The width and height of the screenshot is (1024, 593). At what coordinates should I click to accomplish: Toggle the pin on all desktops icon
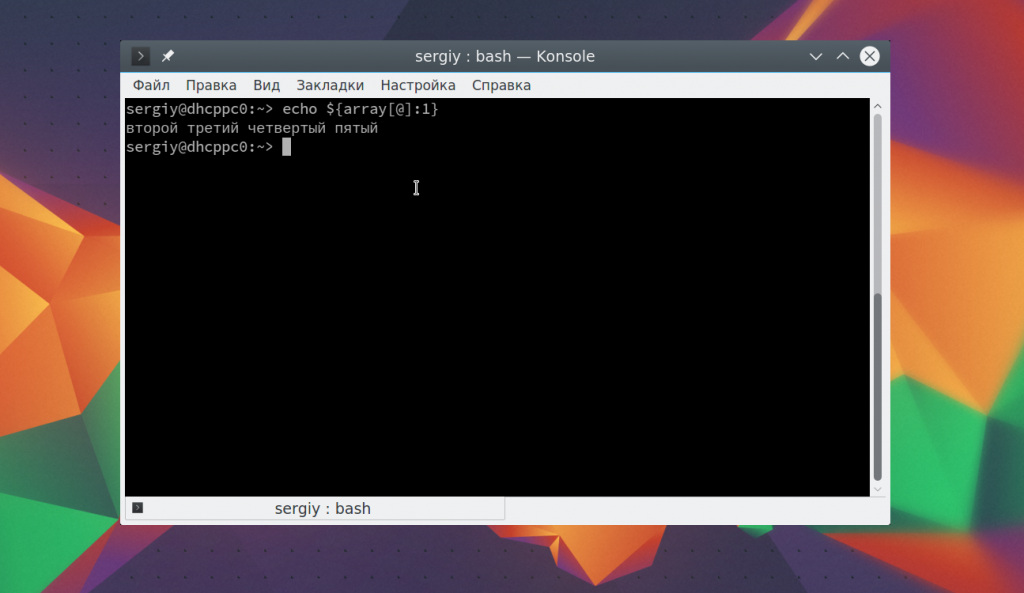tap(168, 56)
